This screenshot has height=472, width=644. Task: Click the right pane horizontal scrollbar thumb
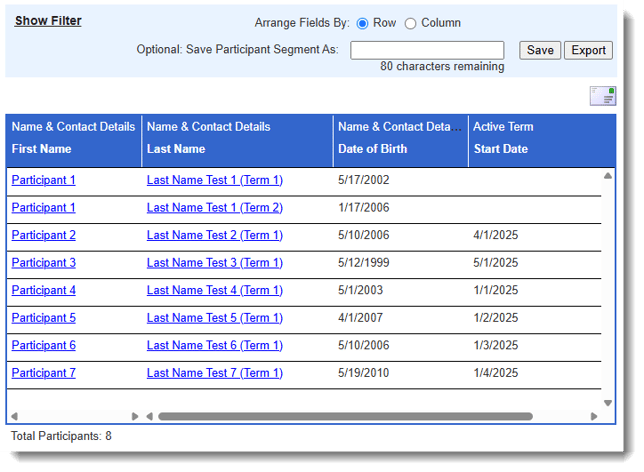[345, 416]
